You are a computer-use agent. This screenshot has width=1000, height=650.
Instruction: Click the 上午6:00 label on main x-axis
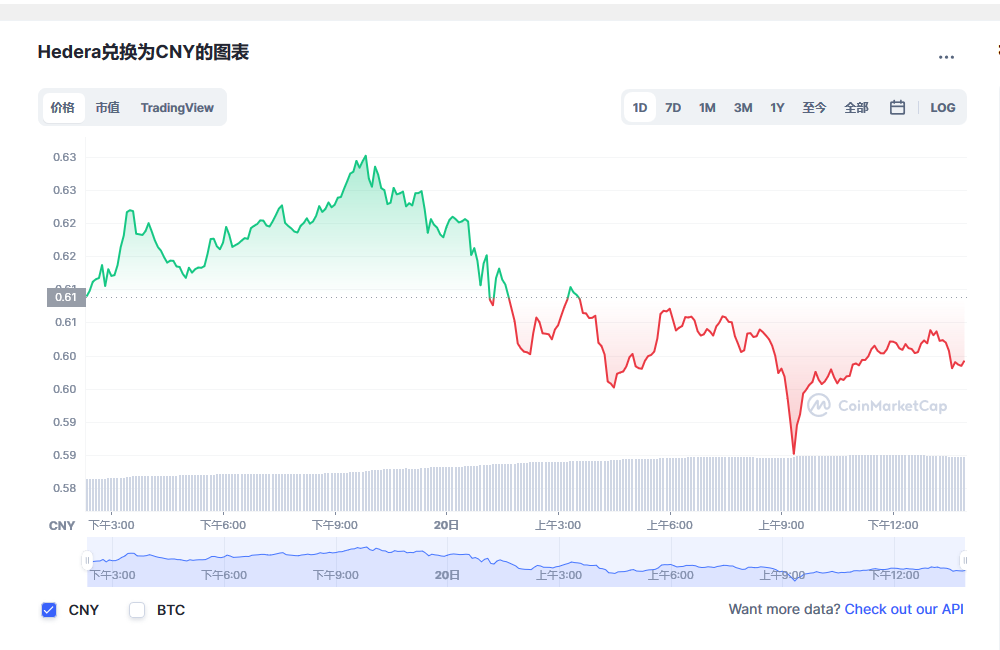point(670,525)
